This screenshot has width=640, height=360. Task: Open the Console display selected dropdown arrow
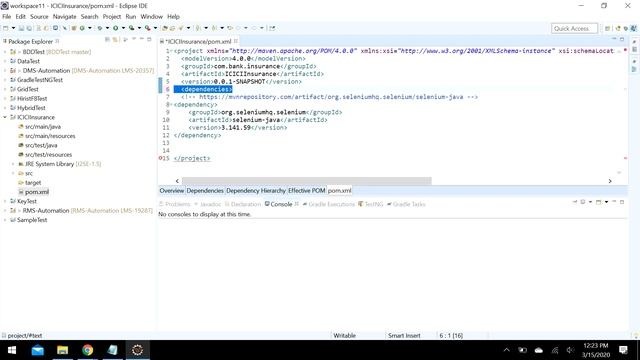590,202
